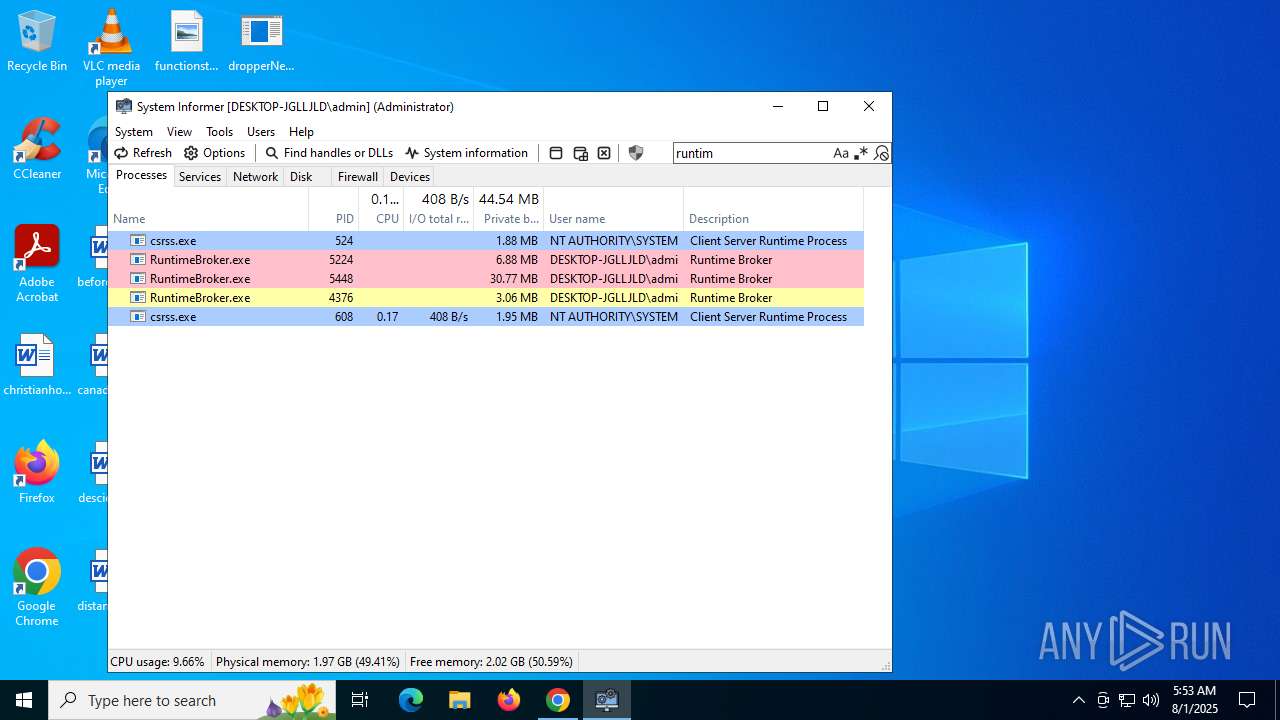Image resolution: width=1280 pixels, height=720 pixels.
Task: Switch to the Firewall tab
Action: pyautogui.click(x=357, y=177)
